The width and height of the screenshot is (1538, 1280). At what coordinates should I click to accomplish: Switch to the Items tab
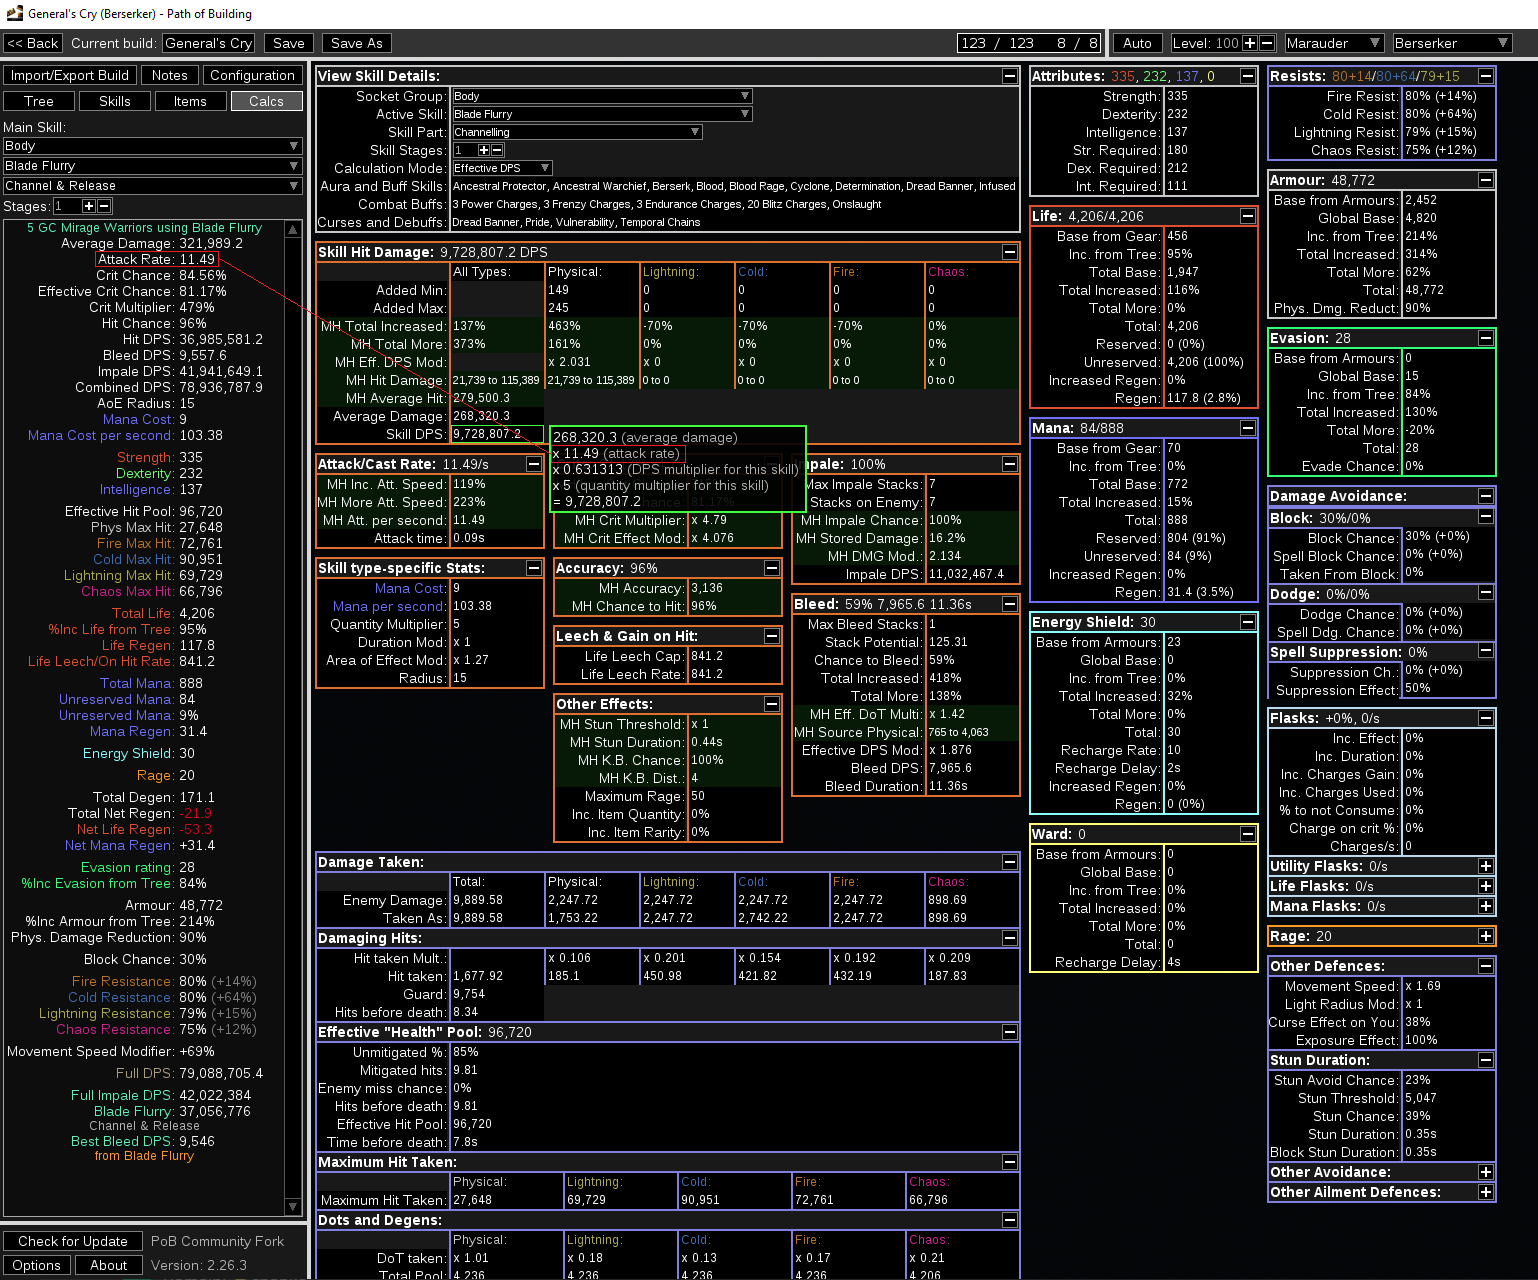[x=190, y=101]
